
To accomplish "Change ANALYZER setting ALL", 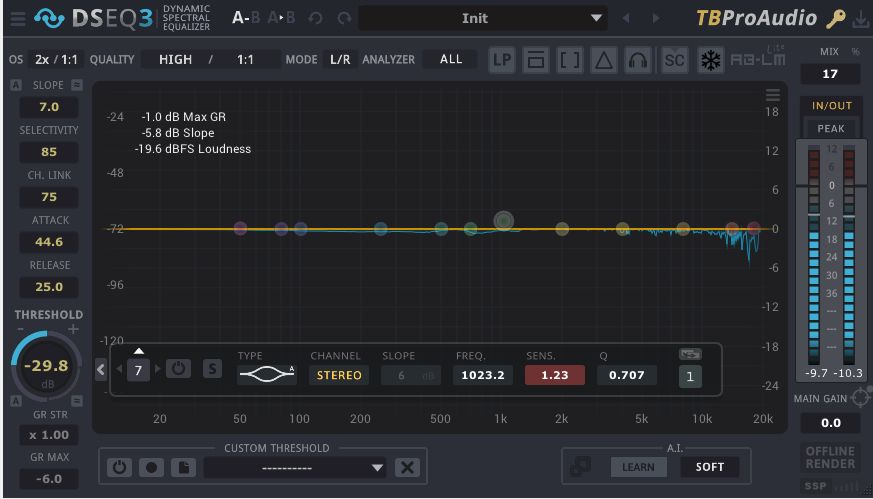I will [x=450, y=59].
